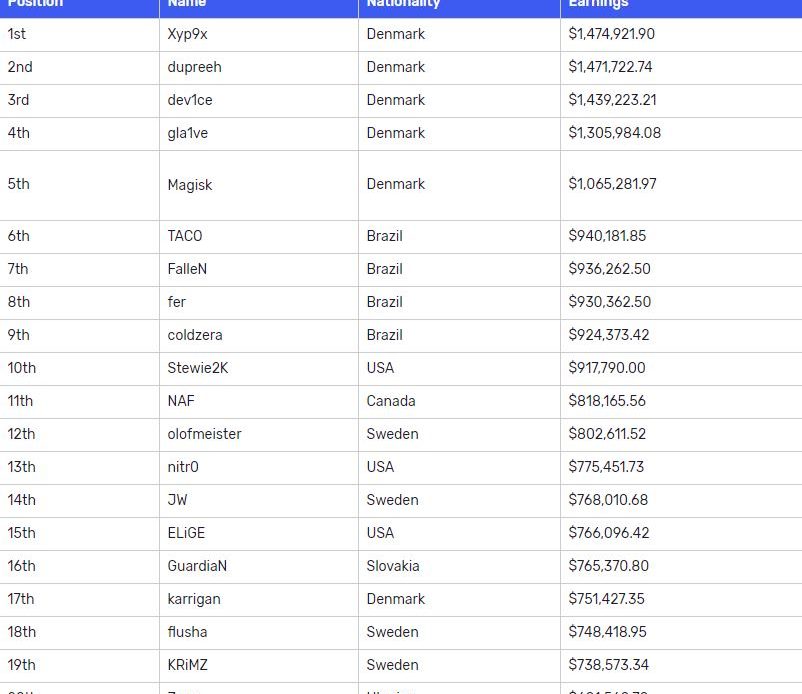Click the coldzera player name

coord(195,335)
